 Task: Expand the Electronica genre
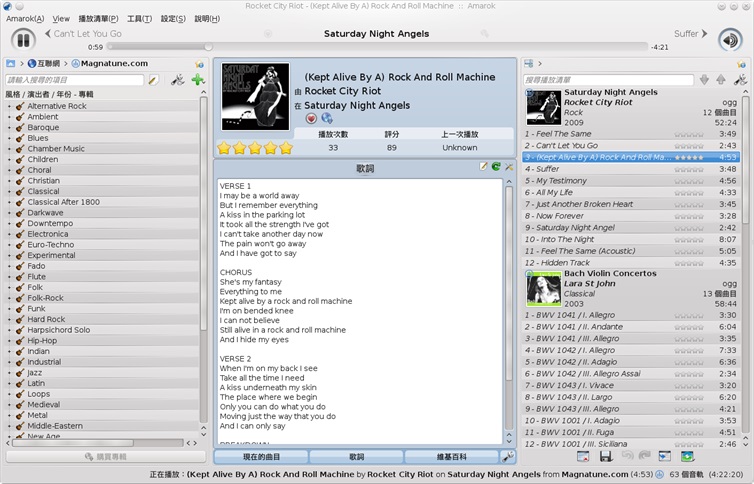point(9,234)
